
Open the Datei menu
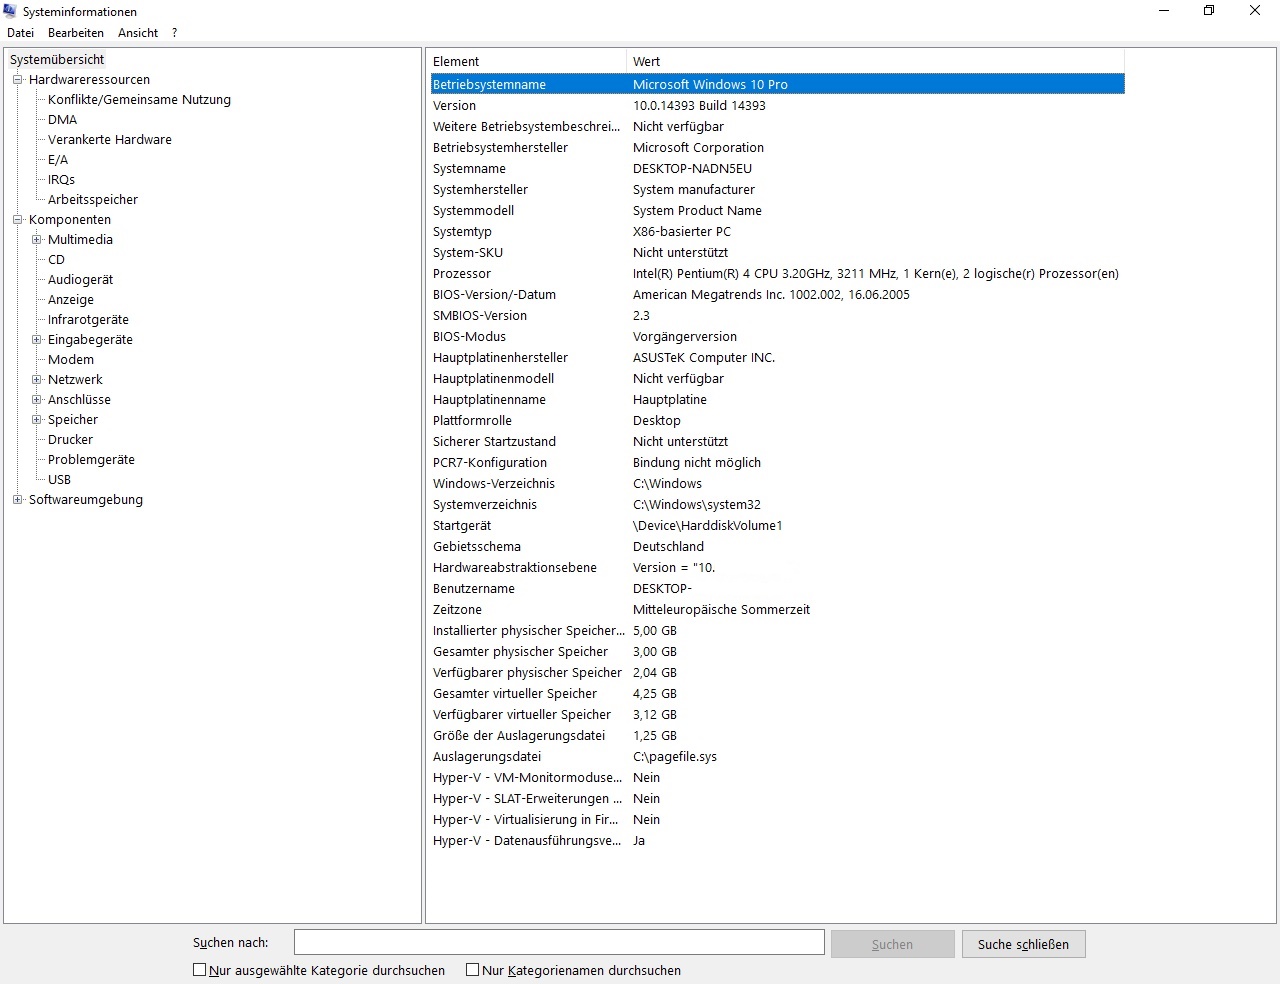20,33
